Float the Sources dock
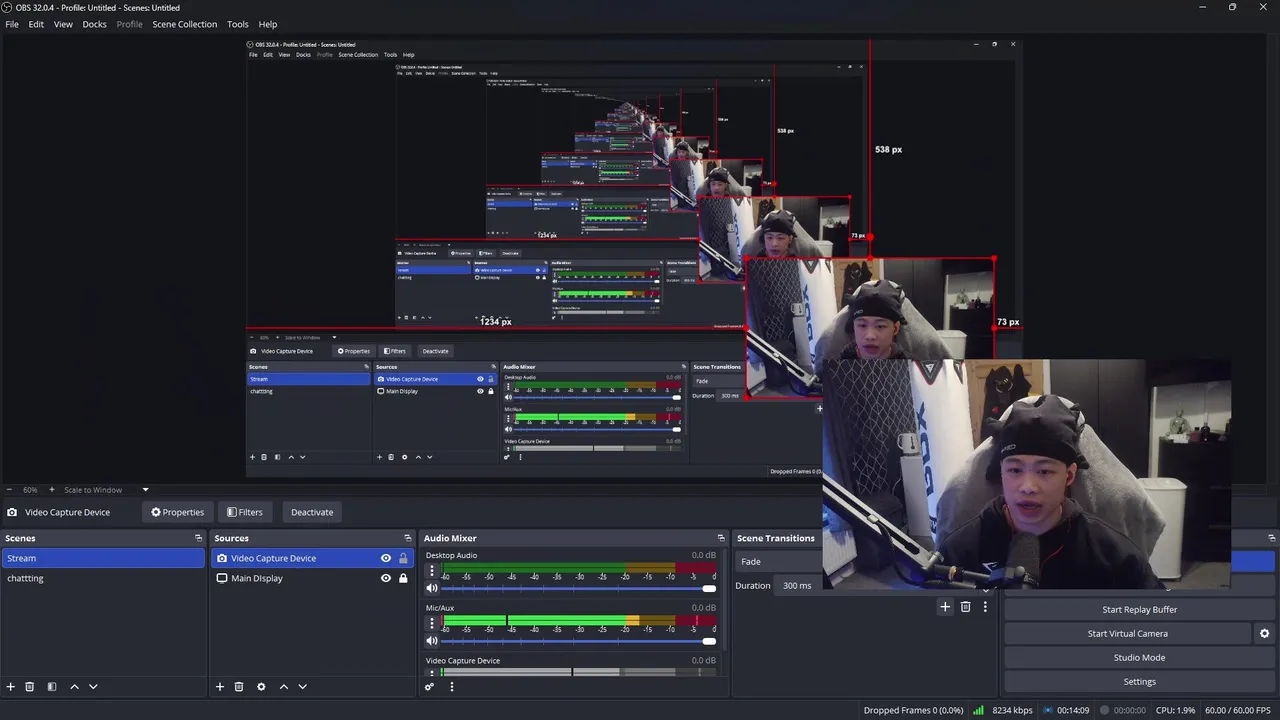This screenshot has height=720, width=1280. (407, 538)
